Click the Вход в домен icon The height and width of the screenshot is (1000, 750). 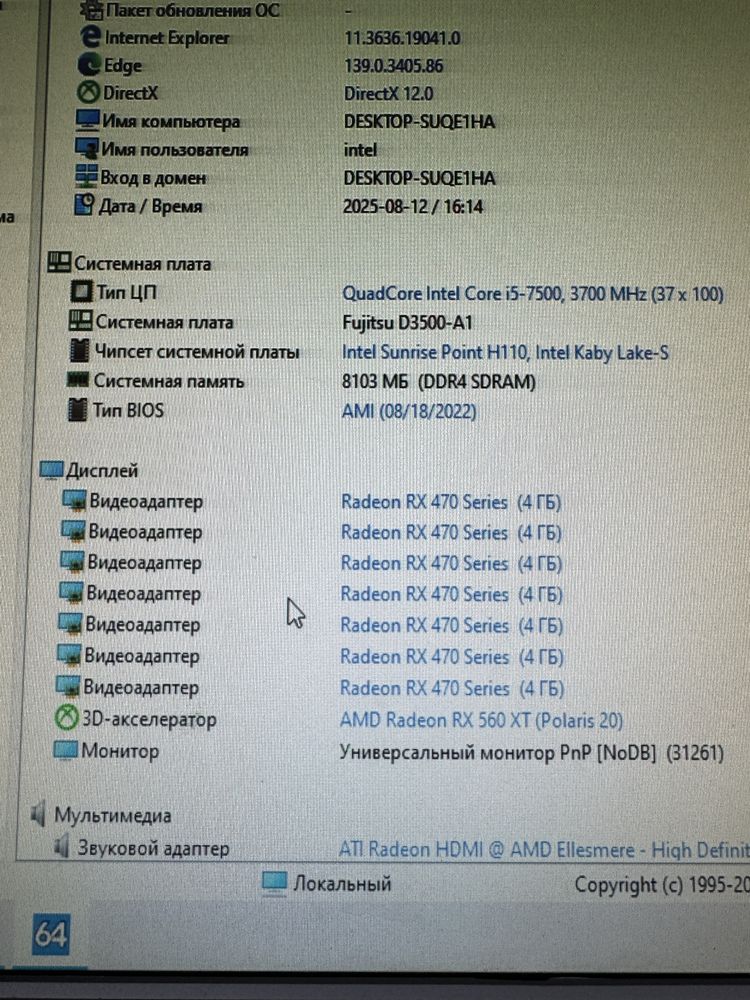86,177
